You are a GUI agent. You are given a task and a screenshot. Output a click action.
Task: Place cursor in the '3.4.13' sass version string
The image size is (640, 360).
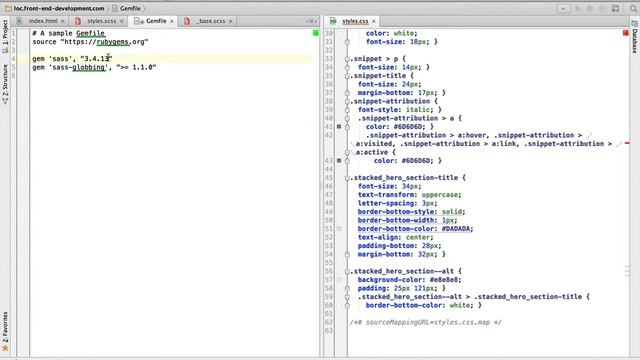coord(96,59)
